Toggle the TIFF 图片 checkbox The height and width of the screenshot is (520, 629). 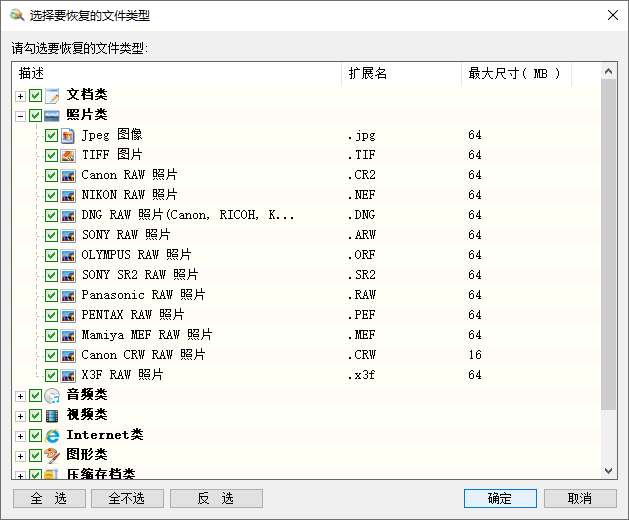tap(51, 156)
